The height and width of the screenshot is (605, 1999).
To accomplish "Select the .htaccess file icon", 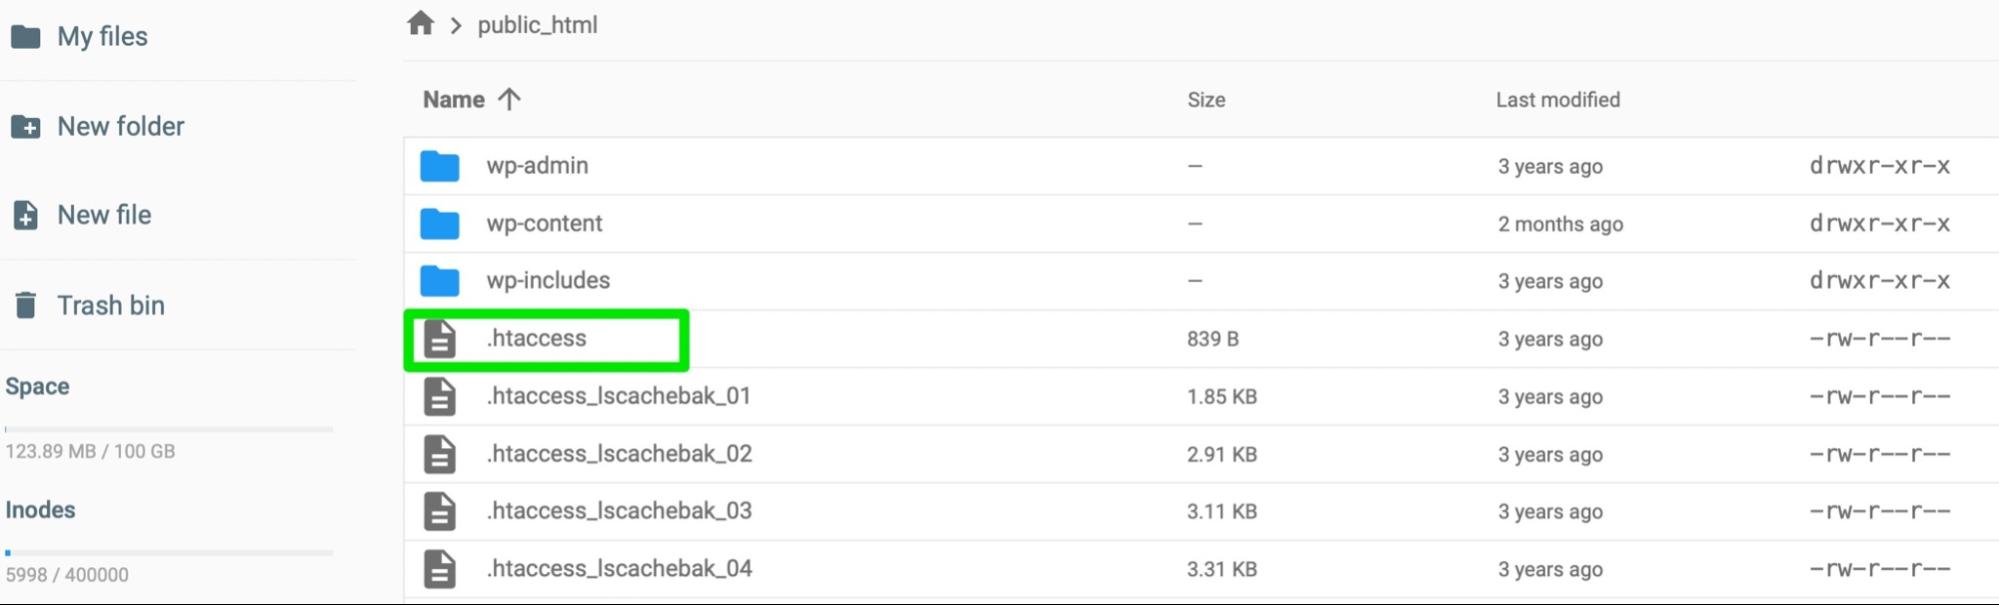I will 440,339.
